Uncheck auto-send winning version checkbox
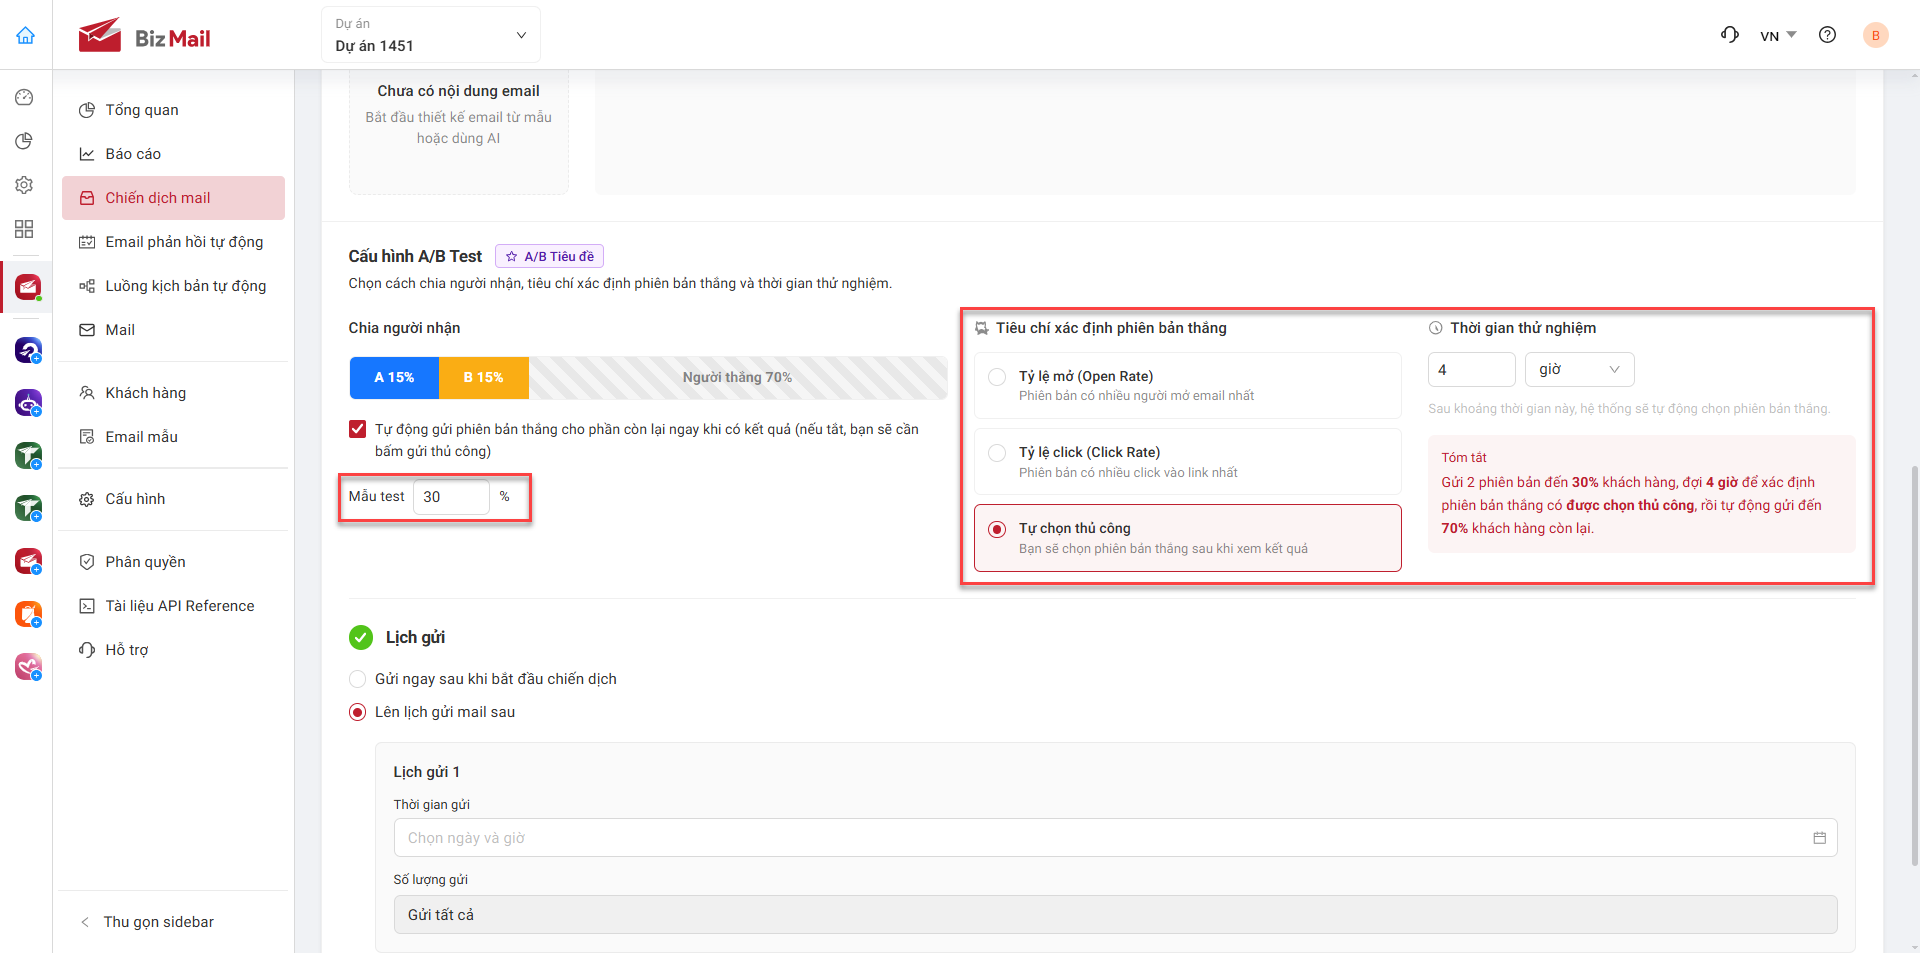 tap(357, 429)
